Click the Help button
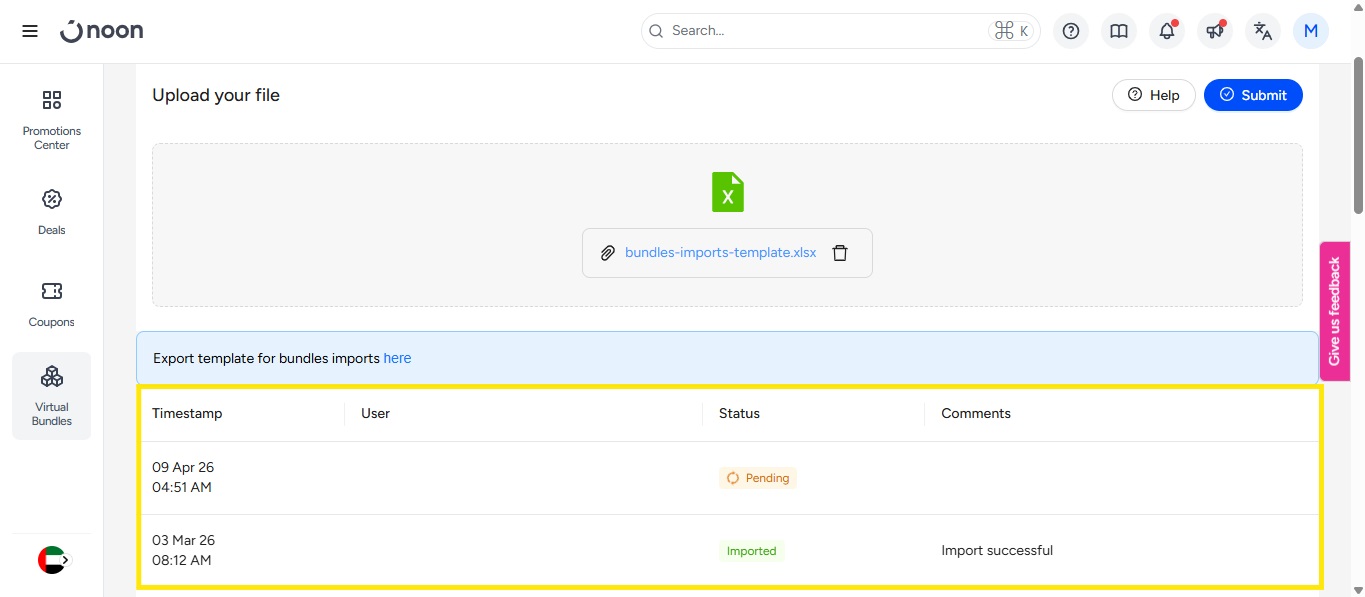This screenshot has width=1365, height=597. (x=1153, y=95)
